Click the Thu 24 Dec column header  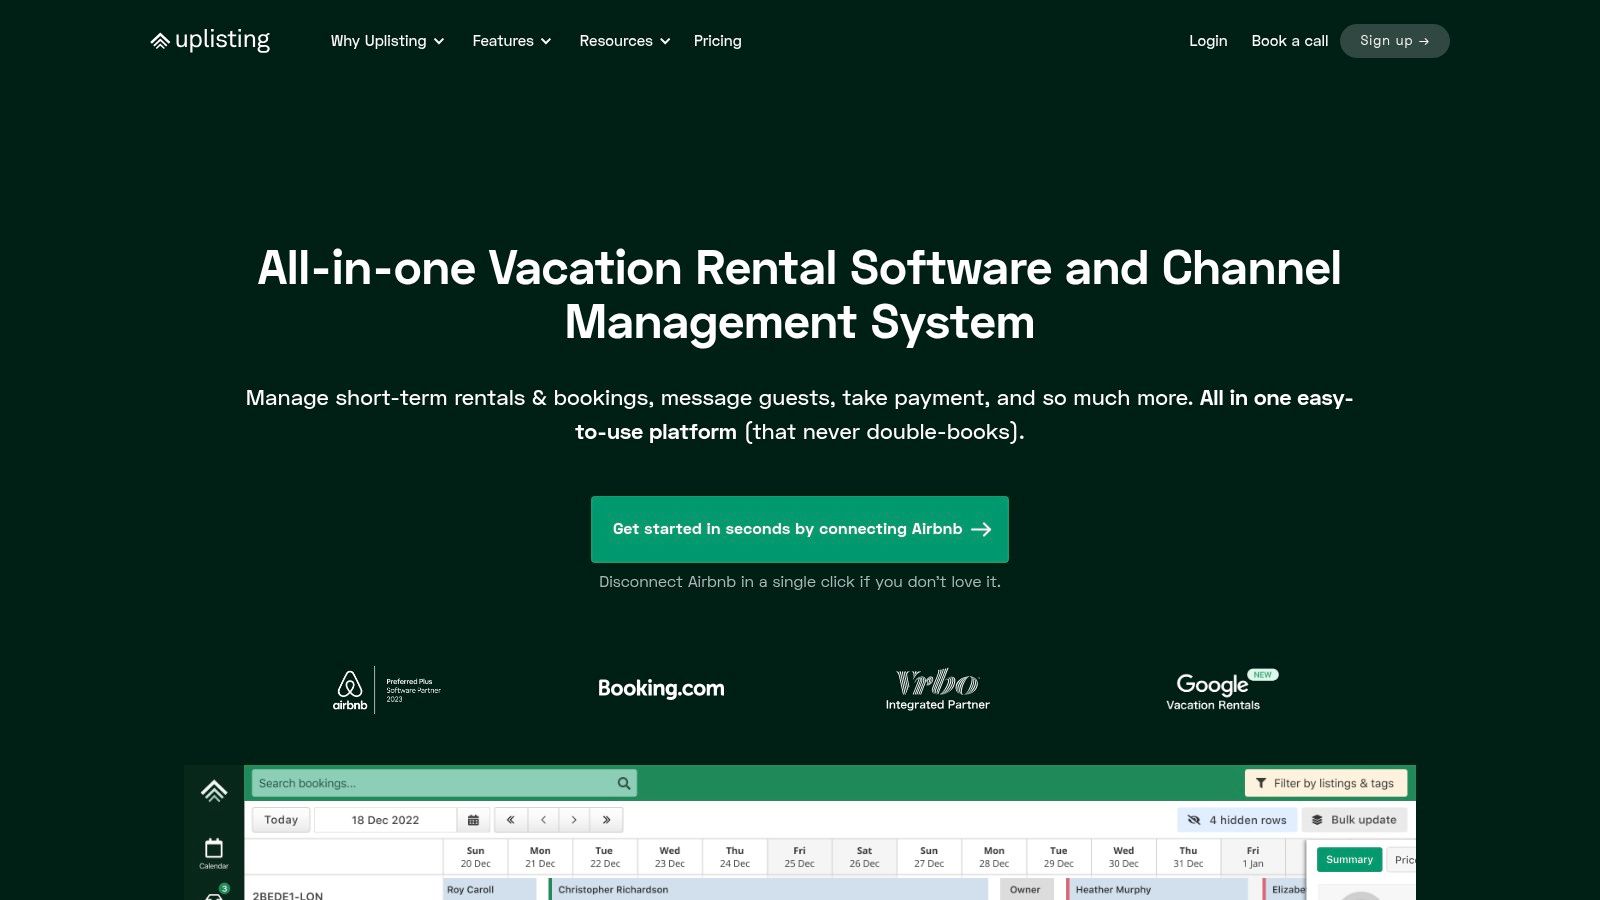(x=735, y=857)
